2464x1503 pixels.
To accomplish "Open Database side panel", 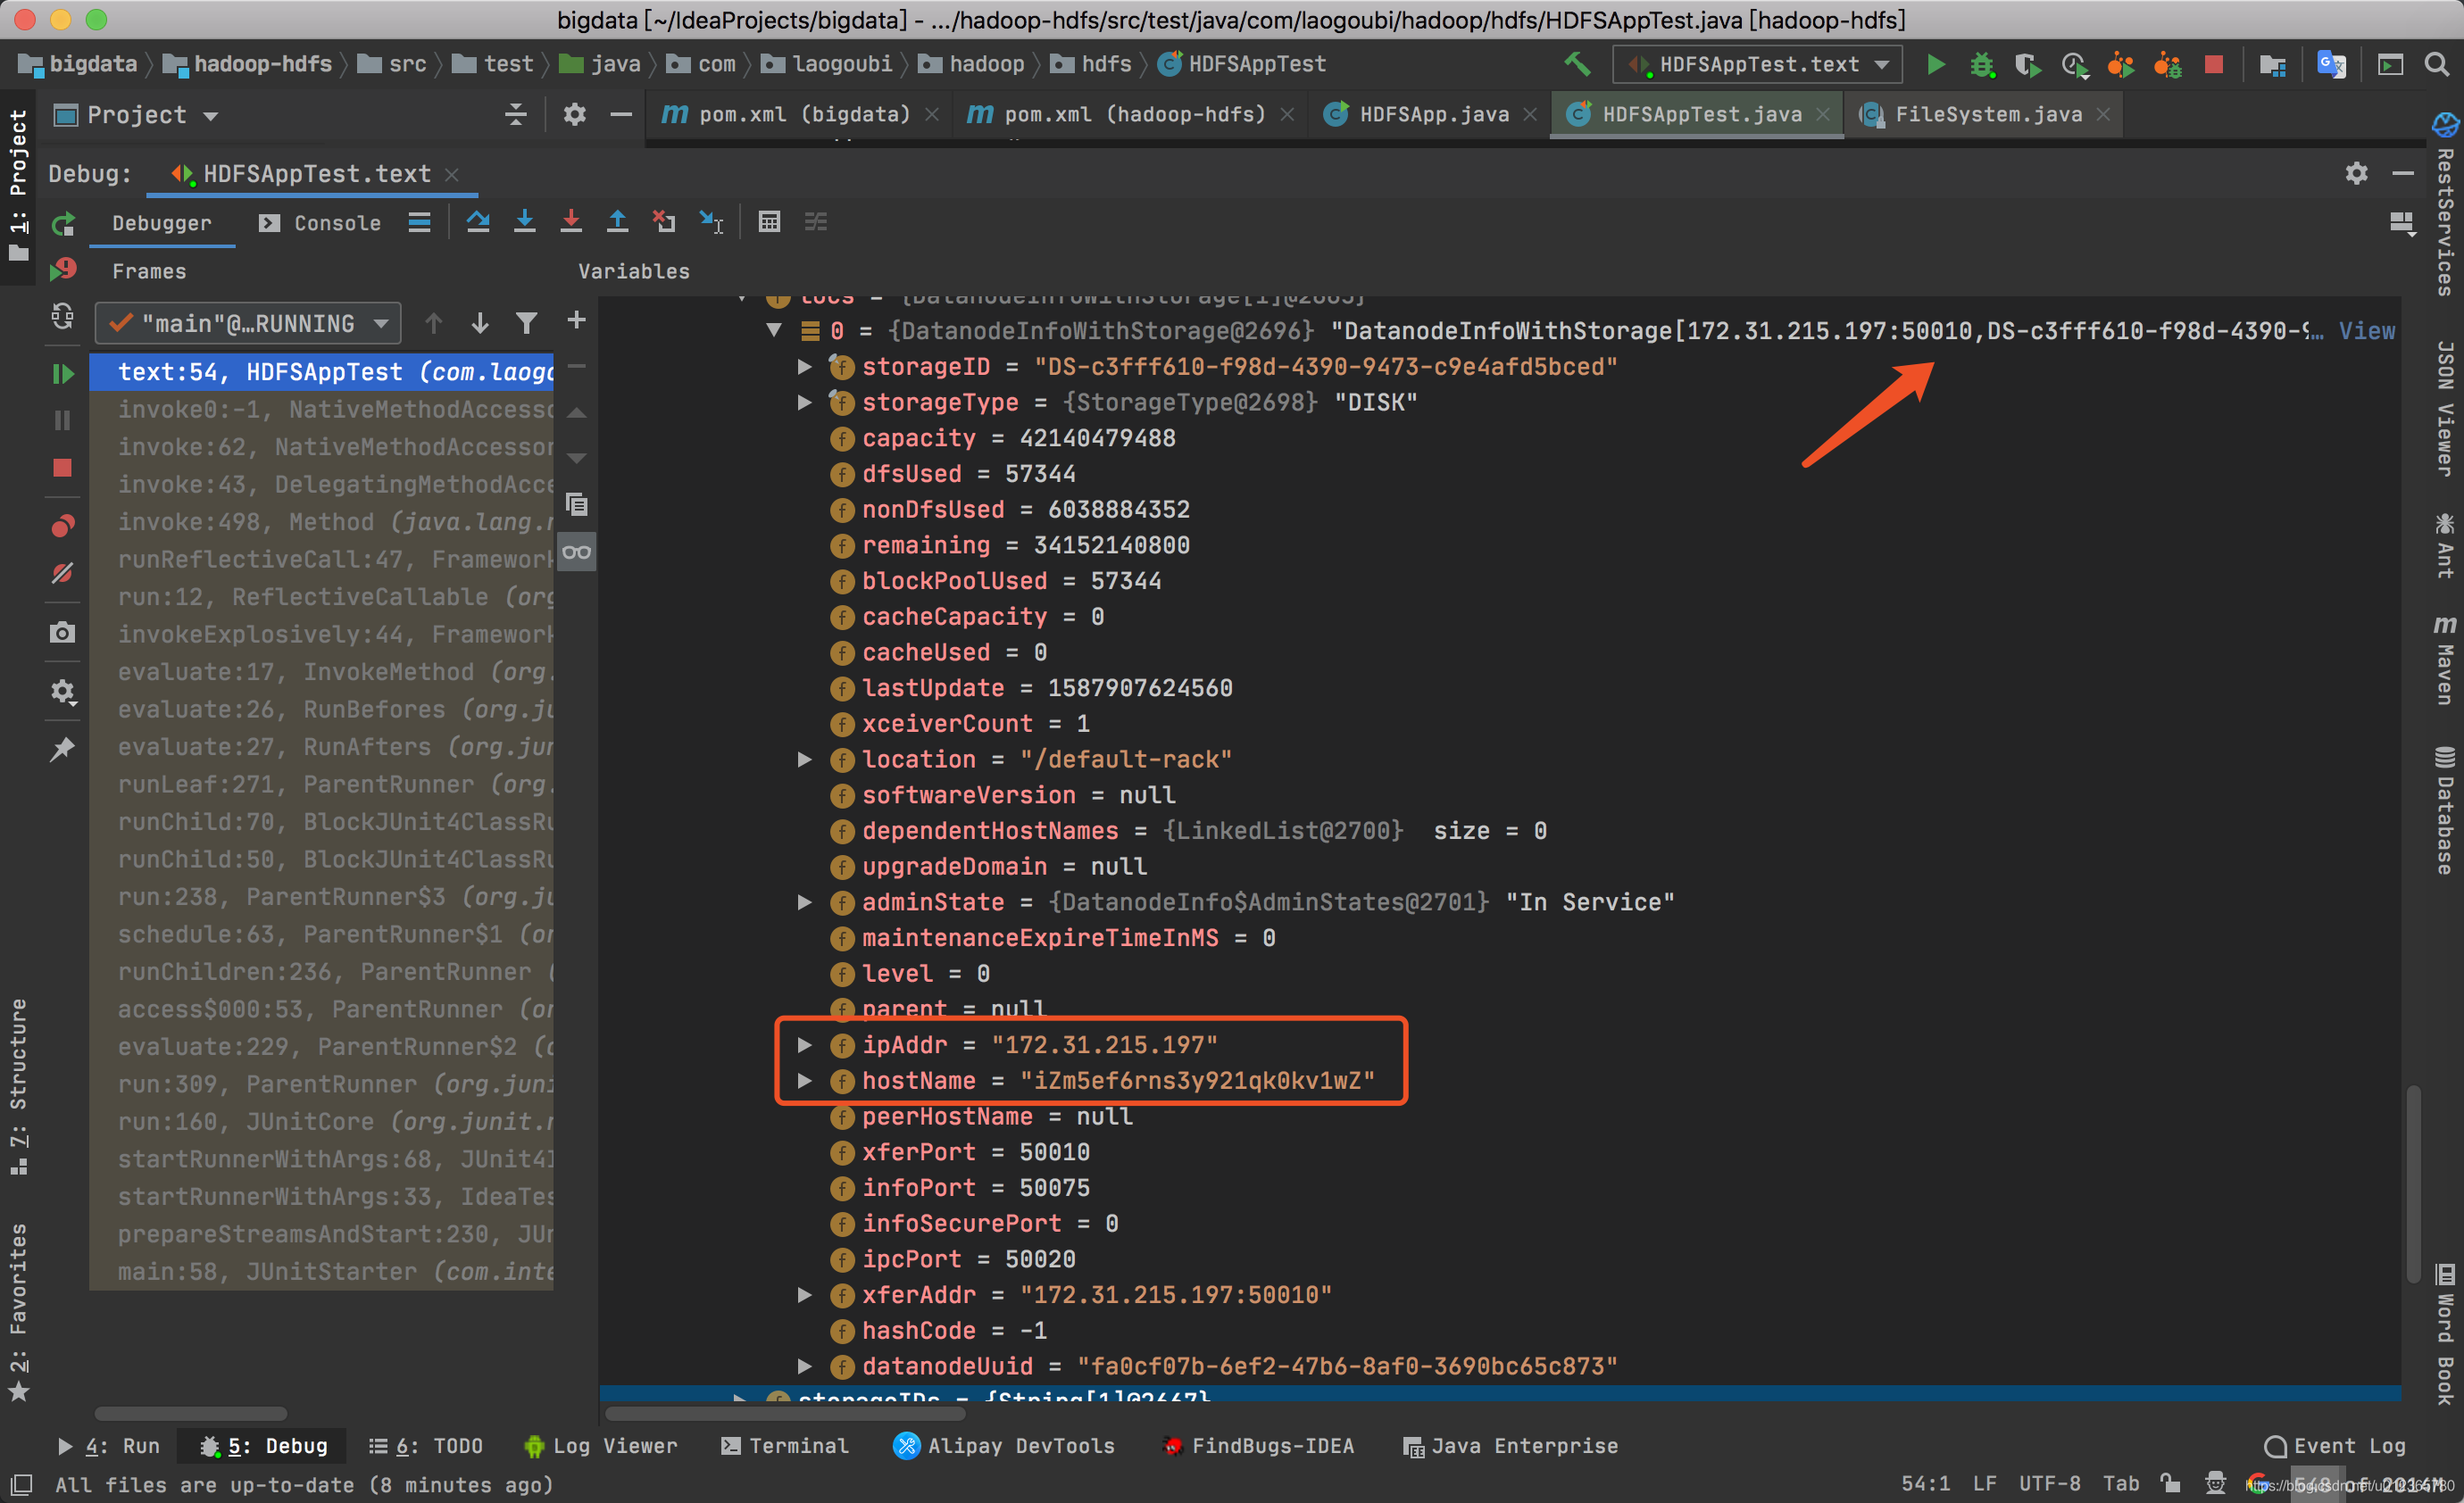I will 2444,810.
